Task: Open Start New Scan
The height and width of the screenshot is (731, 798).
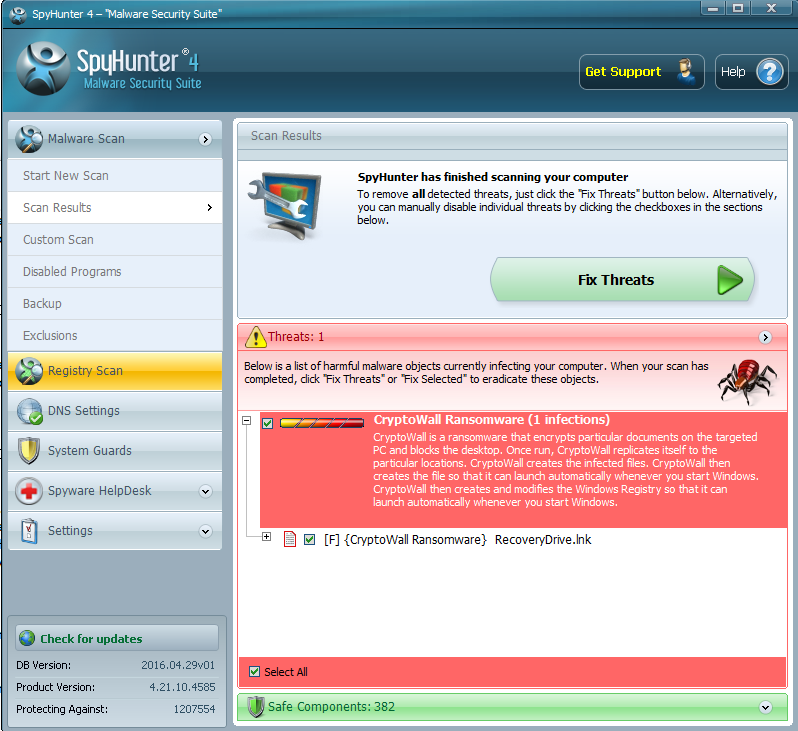Action: 115,176
